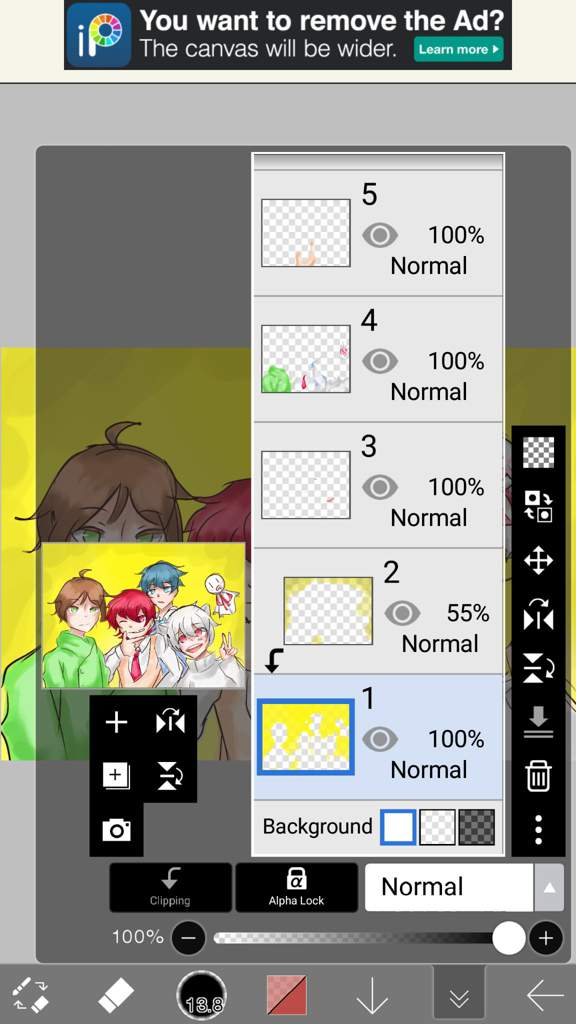Viewport: 576px width, 1024px height.
Task: Merge layer down with download arrow icon
Action: (x=538, y=723)
